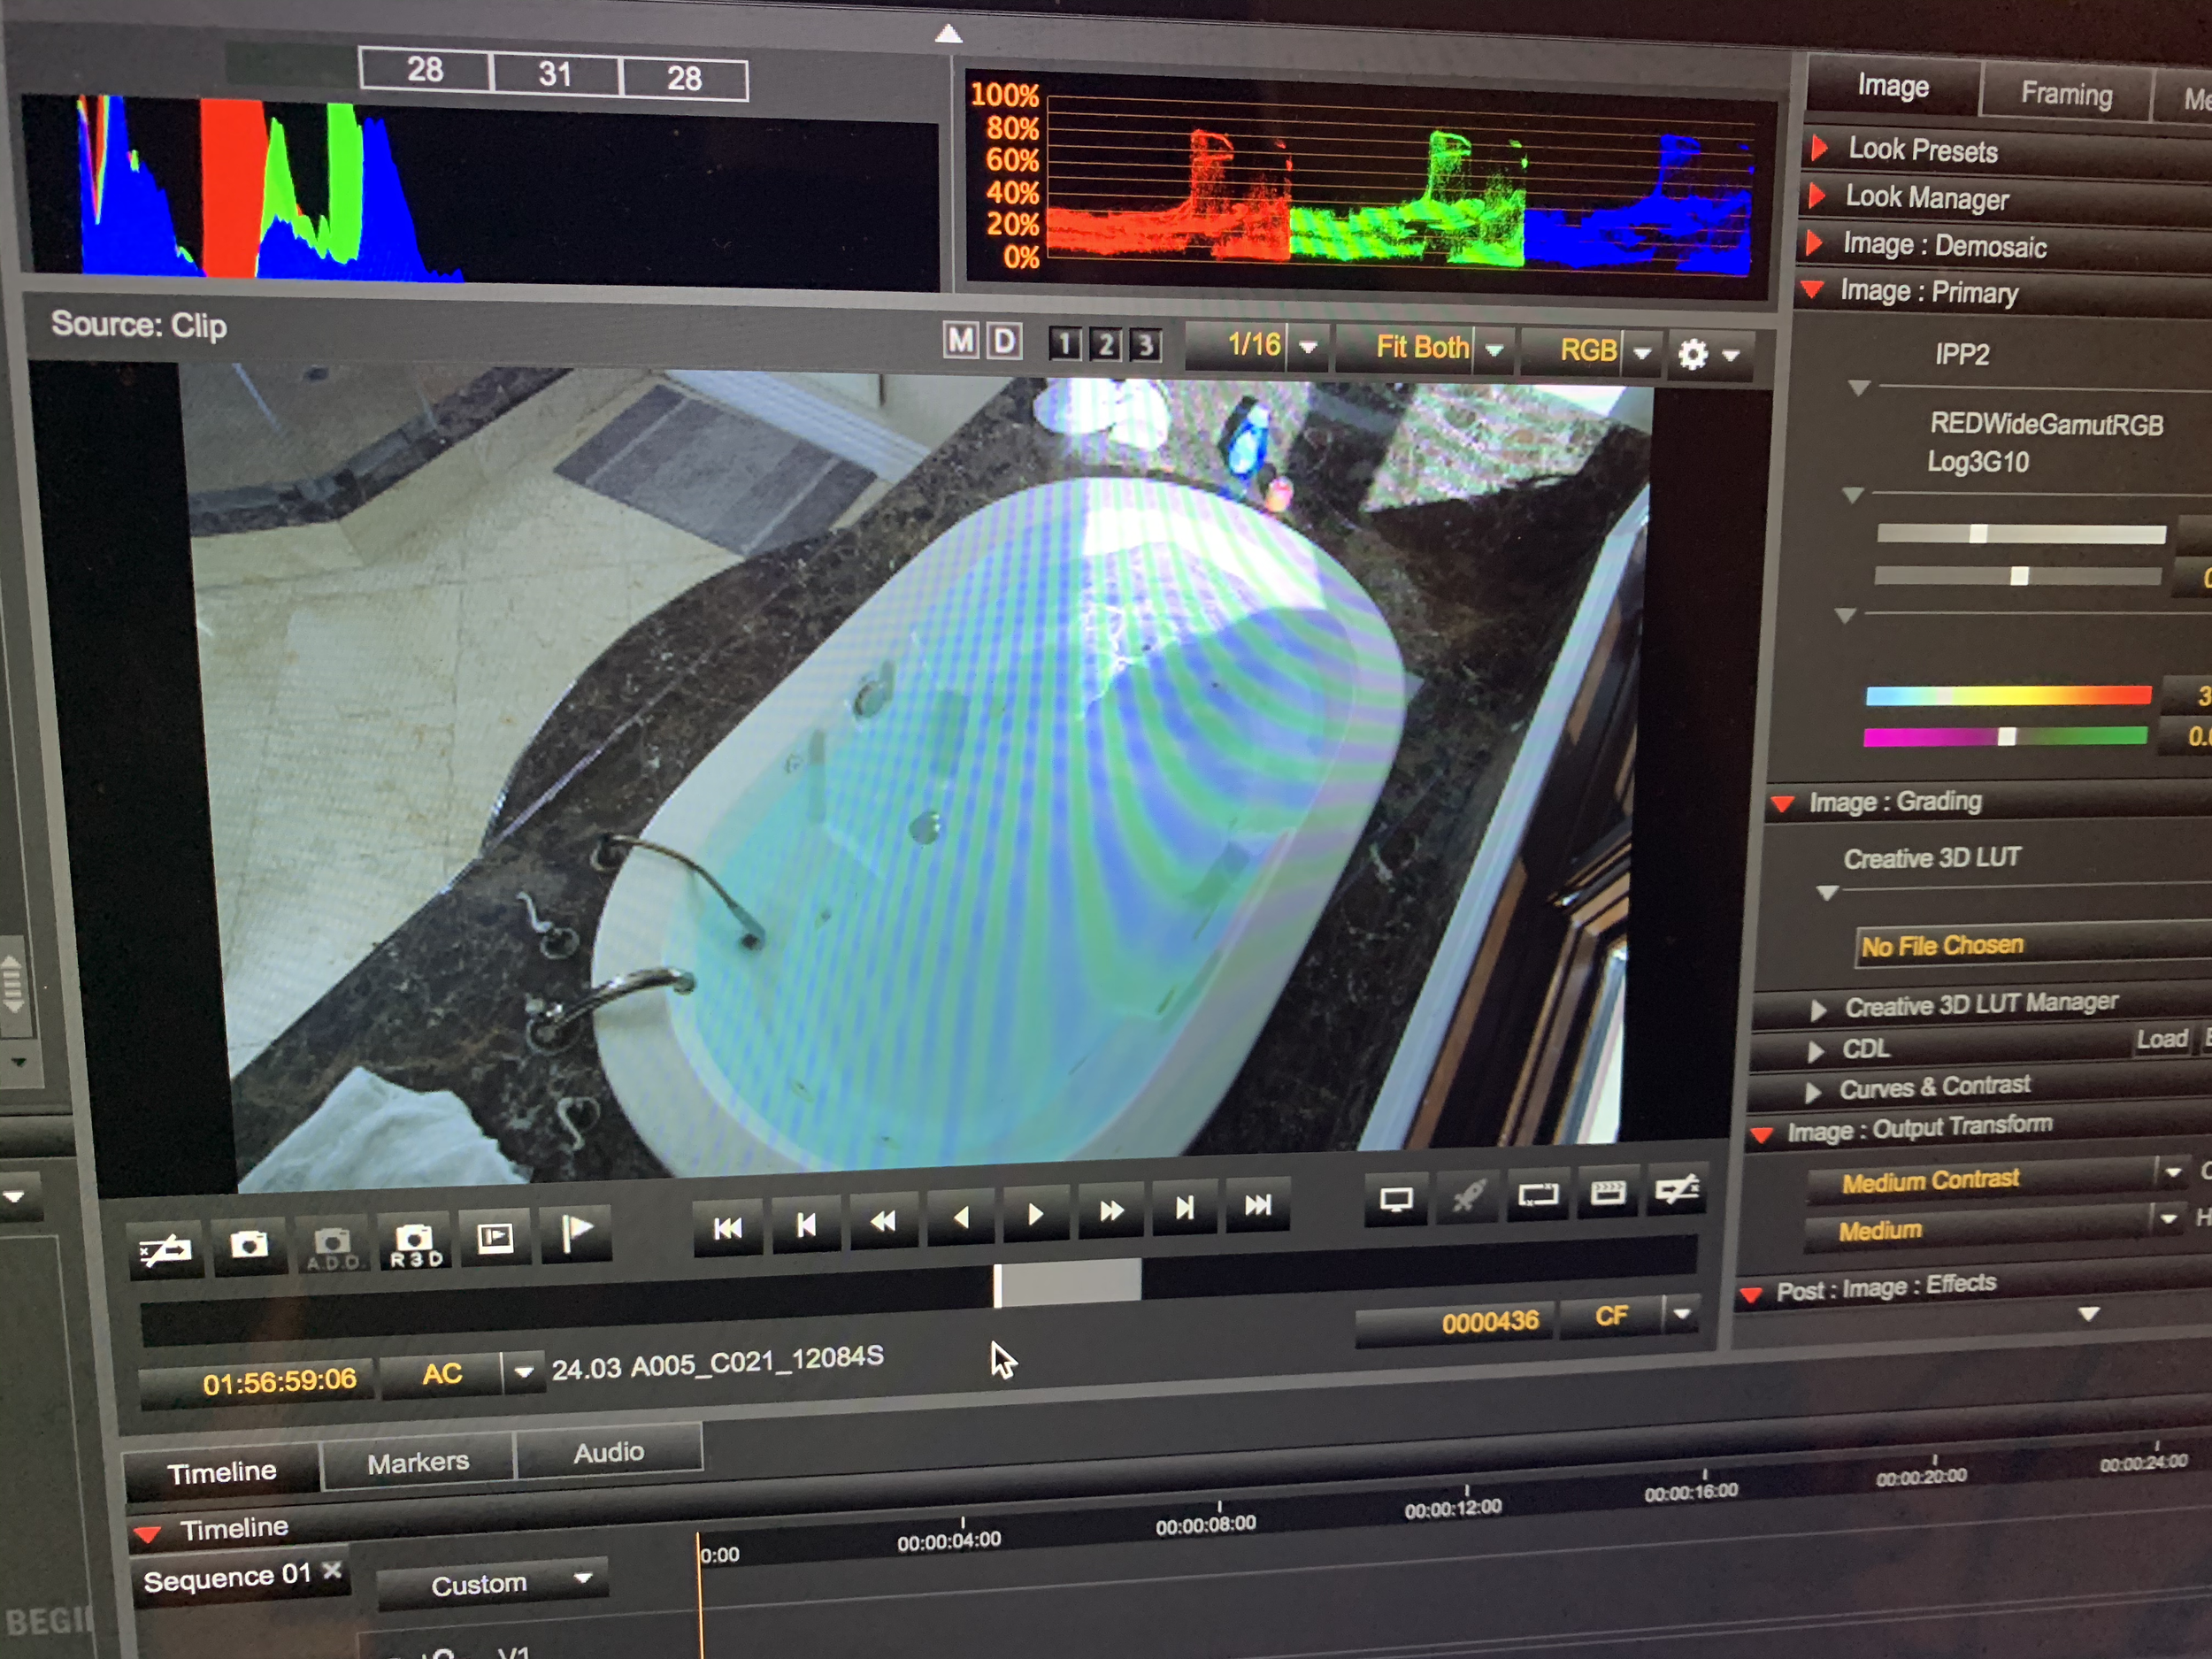
Task: Open the Custom dropdown in the timeline
Action: [x=492, y=1583]
